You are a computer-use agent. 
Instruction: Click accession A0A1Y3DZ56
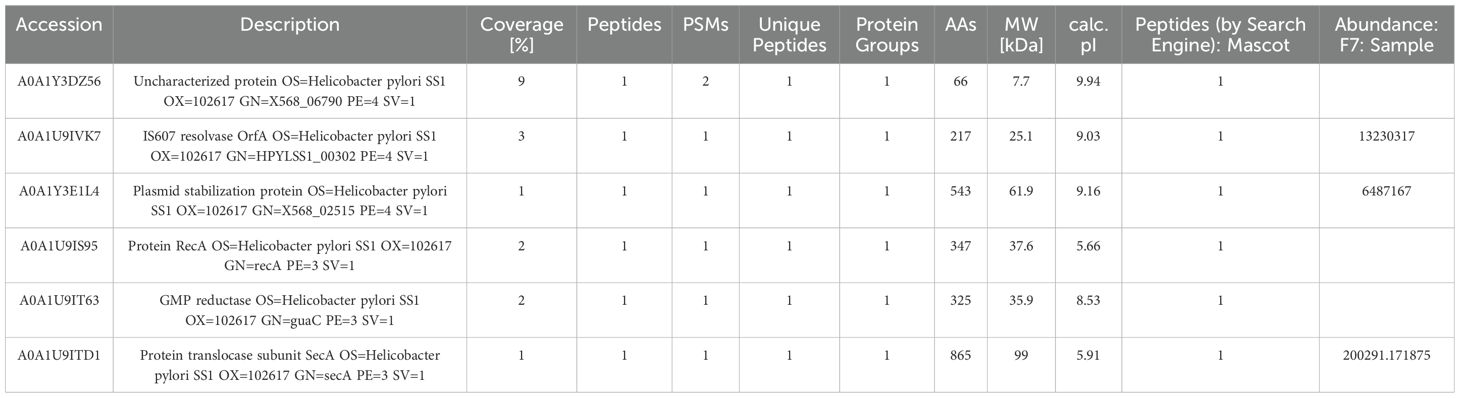point(54,82)
